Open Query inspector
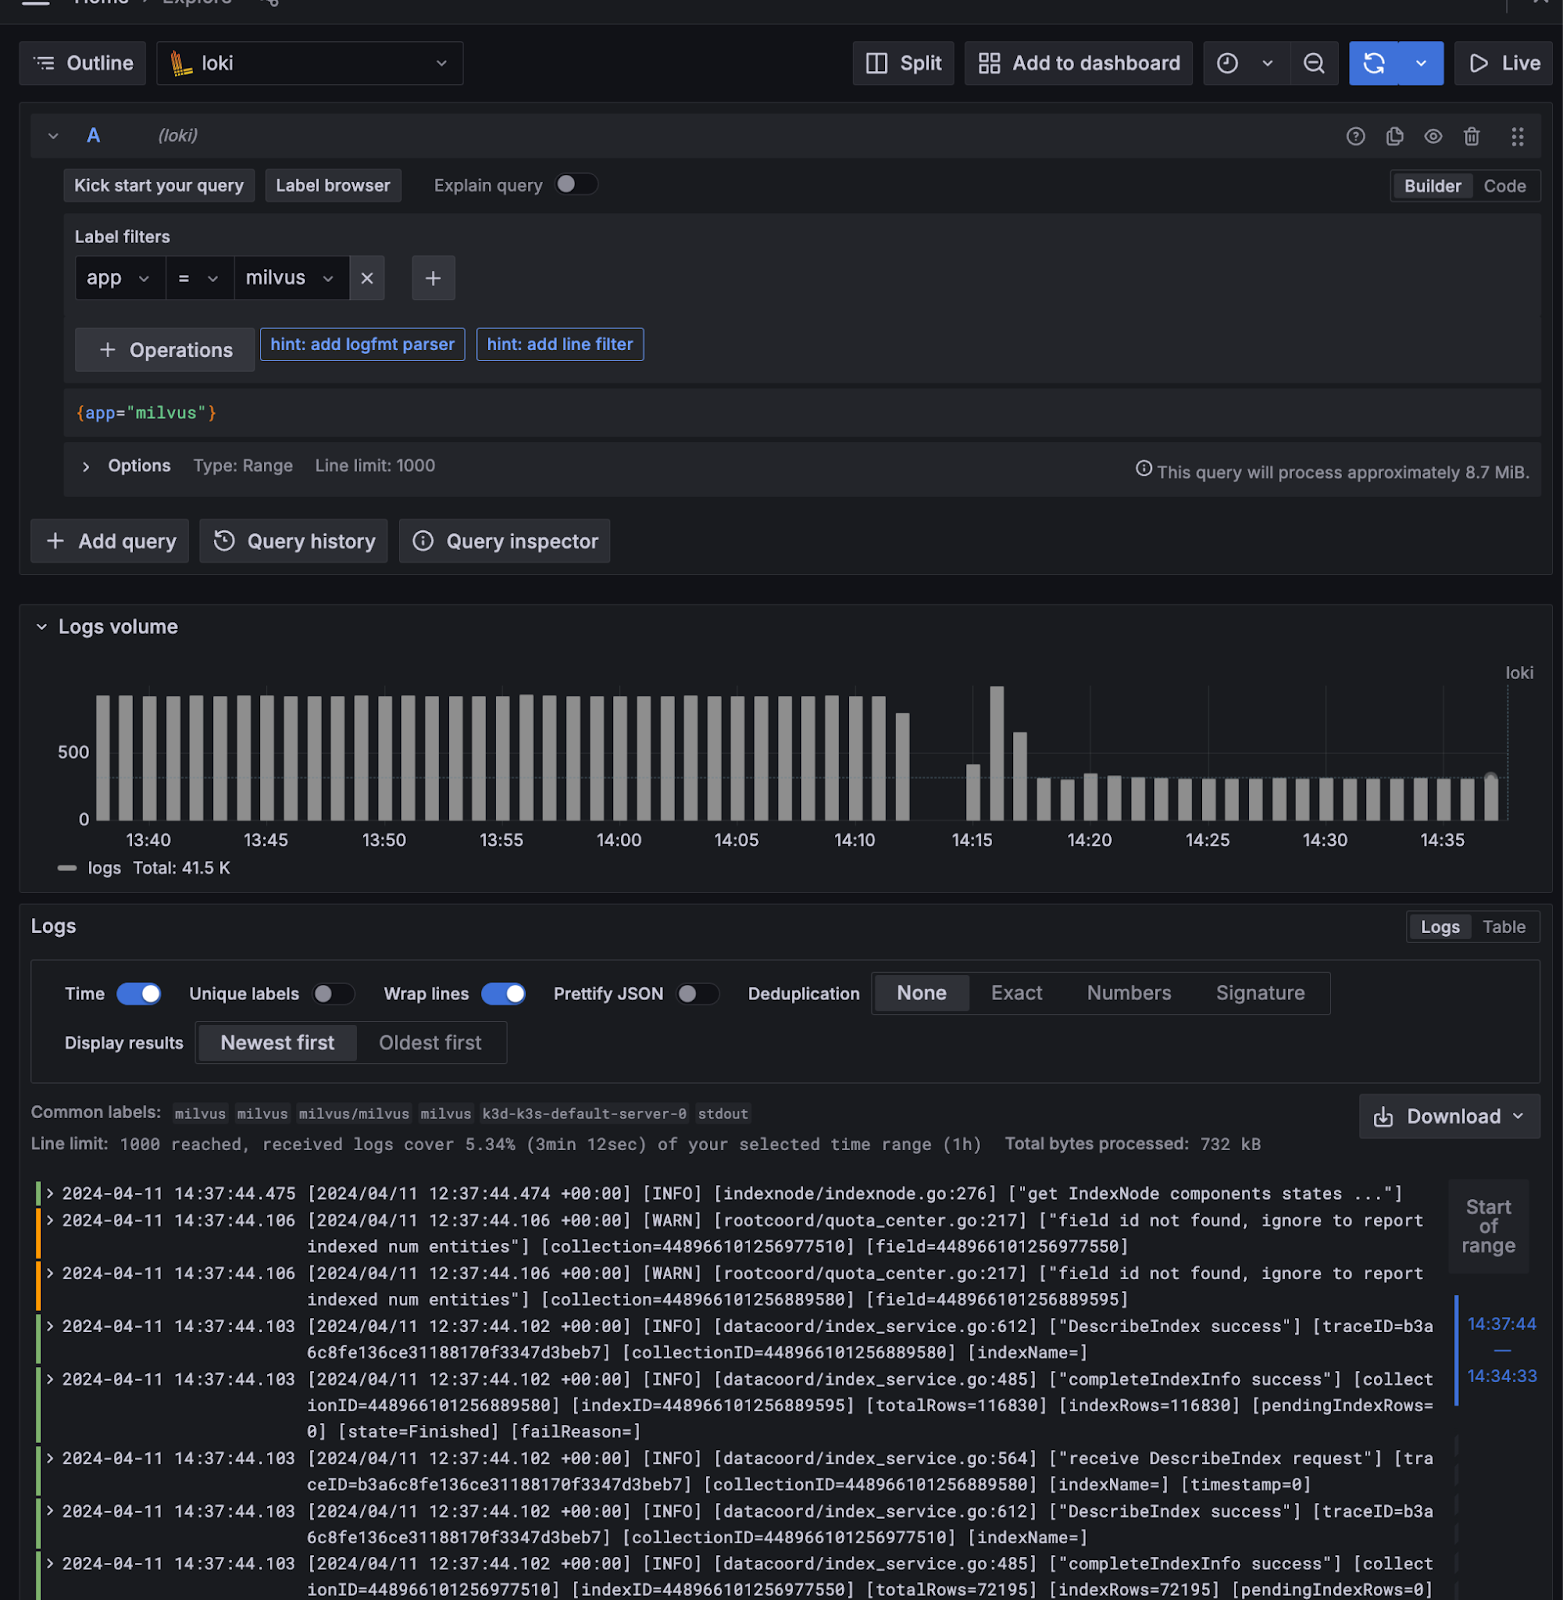This screenshot has height=1600, width=1563. [x=505, y=541]
